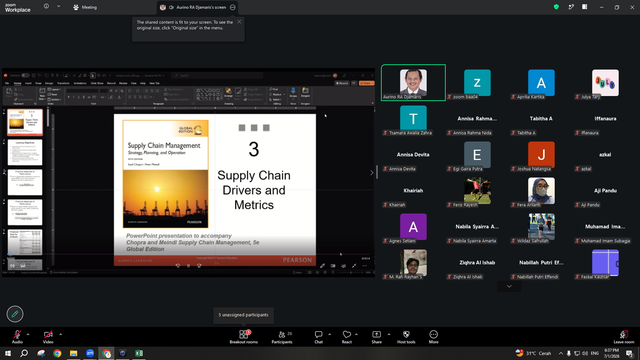Show hidden system tray icons
640x360 pixels.
coord(561,353)
